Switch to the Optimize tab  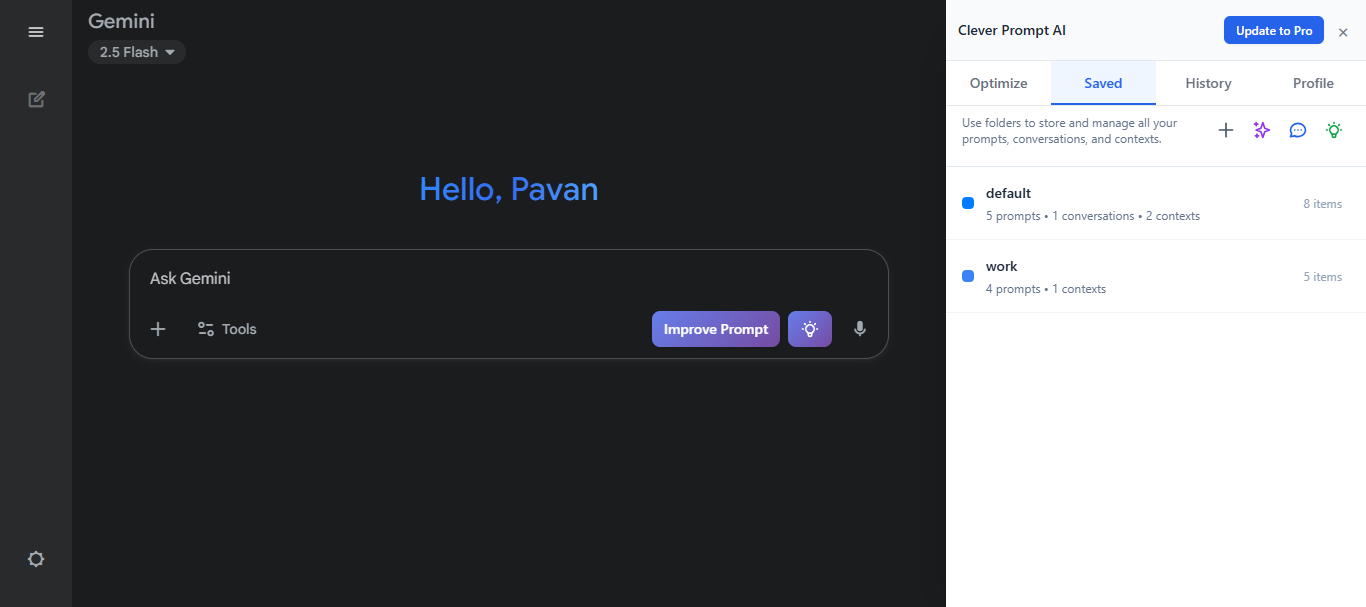coord(998,83)
